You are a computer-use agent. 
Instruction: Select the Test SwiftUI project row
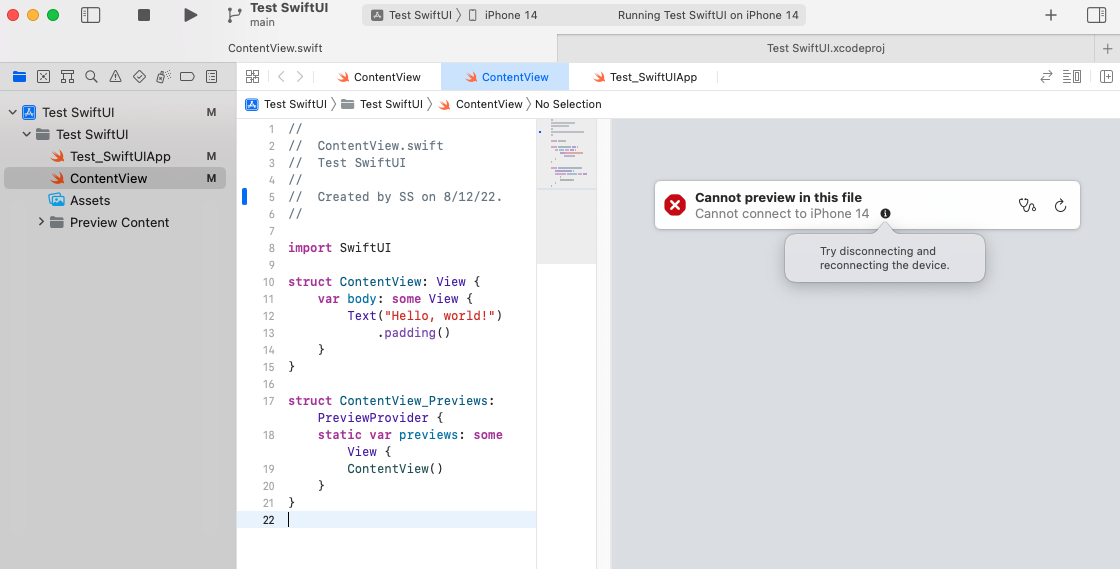[115, 112]
